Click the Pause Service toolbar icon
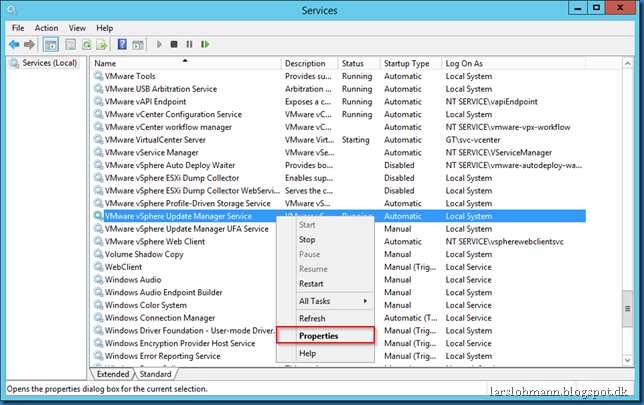The height and width of the screenshot is (405, 644). 189,44
